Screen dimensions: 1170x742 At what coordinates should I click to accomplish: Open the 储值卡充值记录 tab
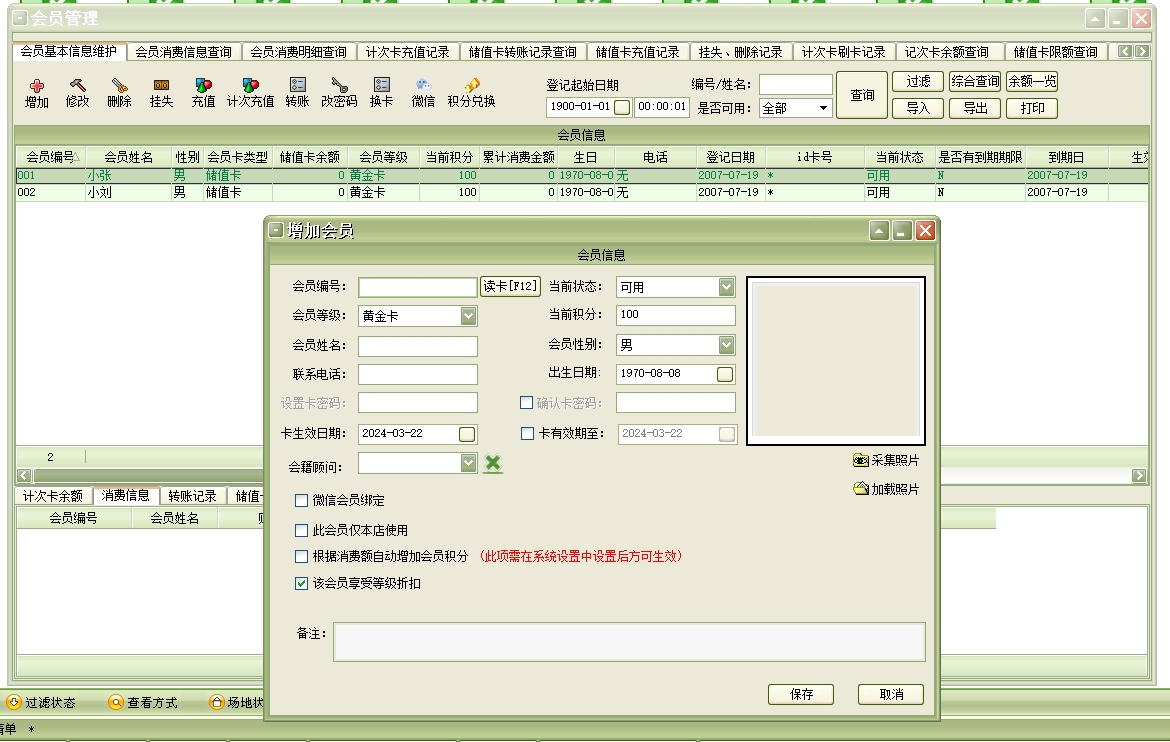(x=637, y=52)
